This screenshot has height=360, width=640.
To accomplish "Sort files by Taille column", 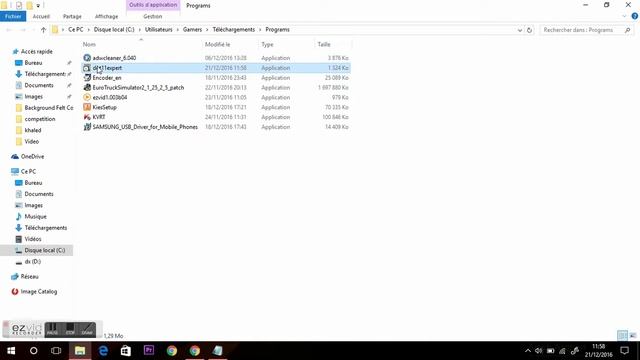I will [x=324, y=44].
